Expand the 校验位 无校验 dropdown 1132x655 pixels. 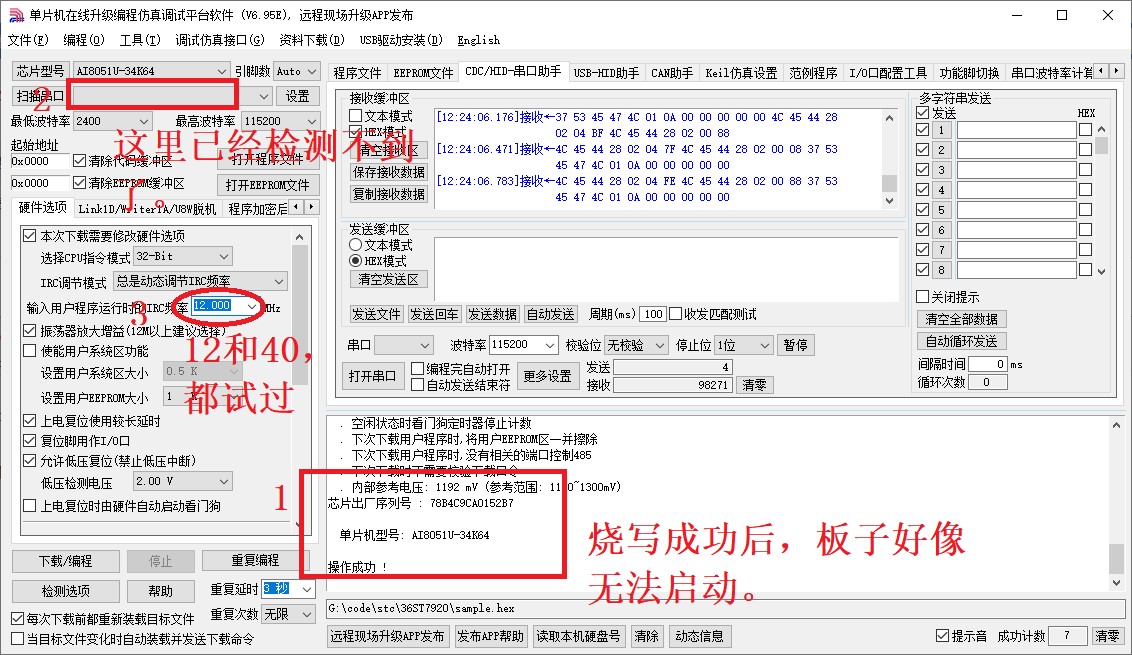659,345
